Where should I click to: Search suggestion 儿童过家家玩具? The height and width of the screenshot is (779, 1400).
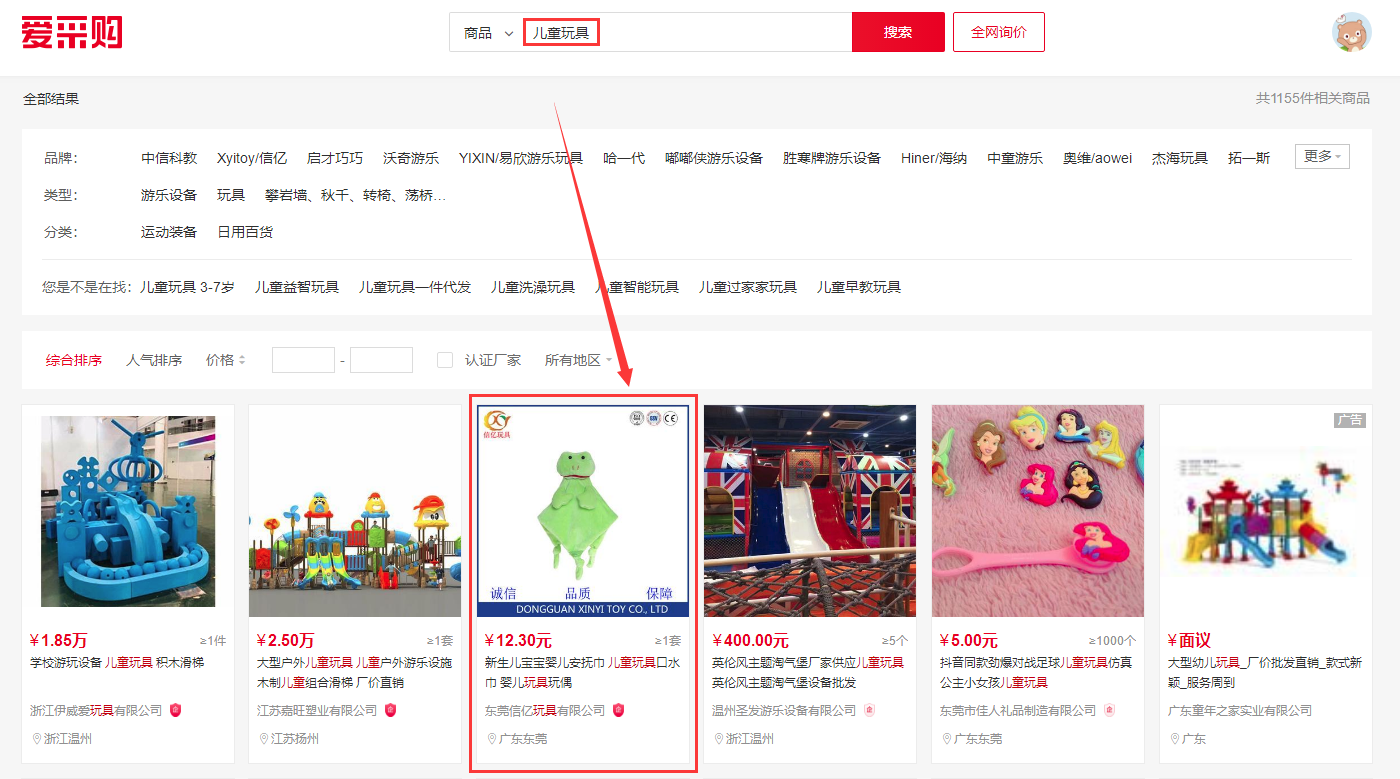(748, 287)
